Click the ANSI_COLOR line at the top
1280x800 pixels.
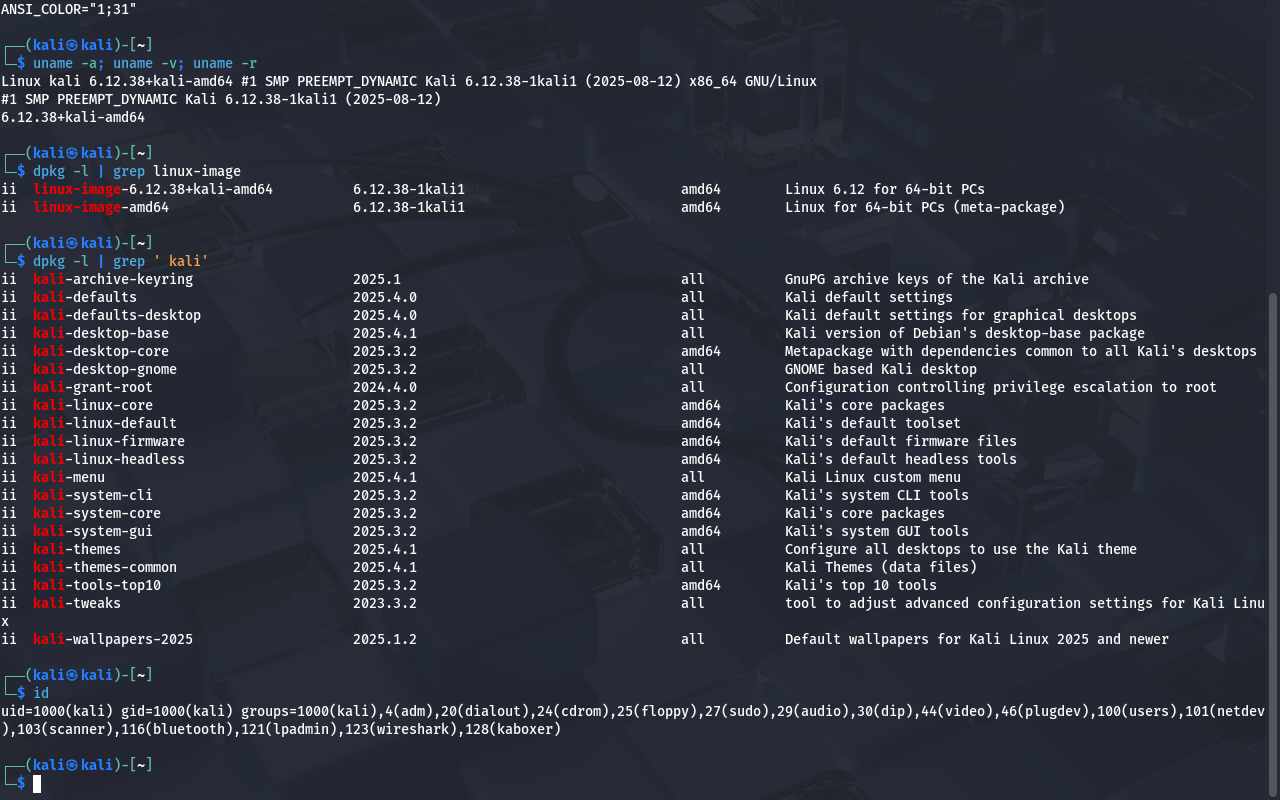point(69,8)
